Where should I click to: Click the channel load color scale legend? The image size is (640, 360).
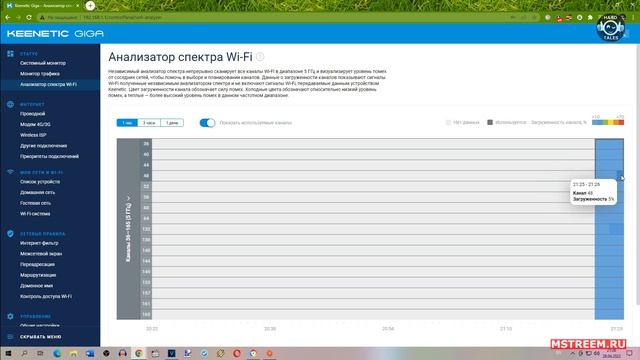608,122
